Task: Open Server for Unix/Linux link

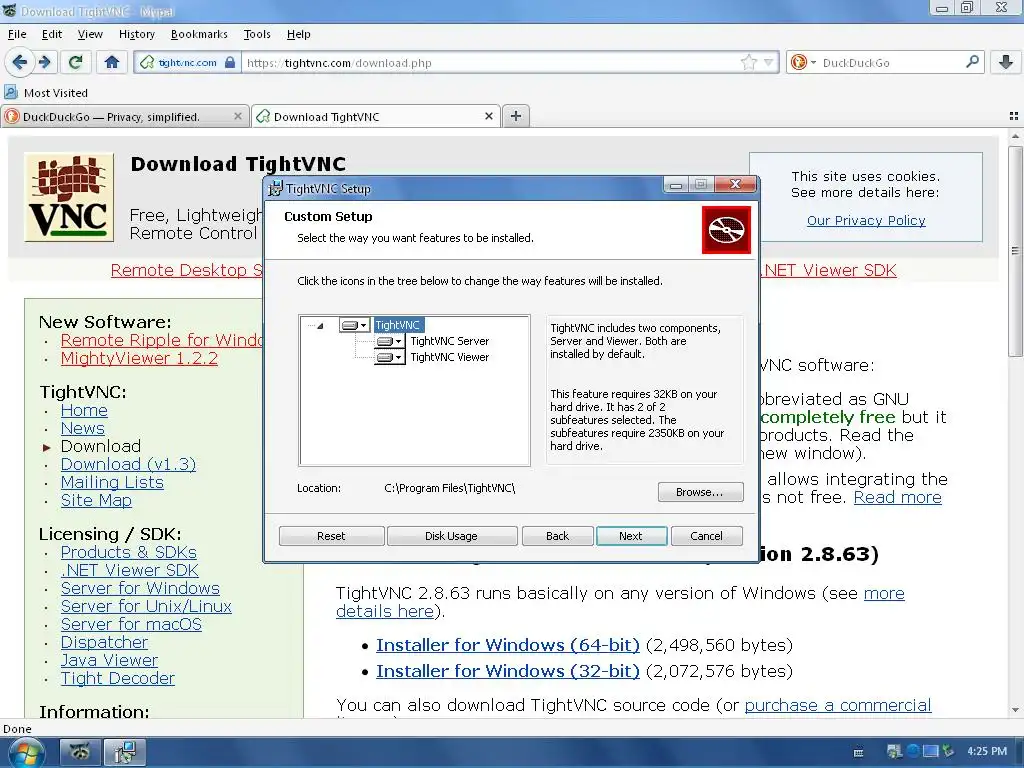Action: click(x=146, y=607)
